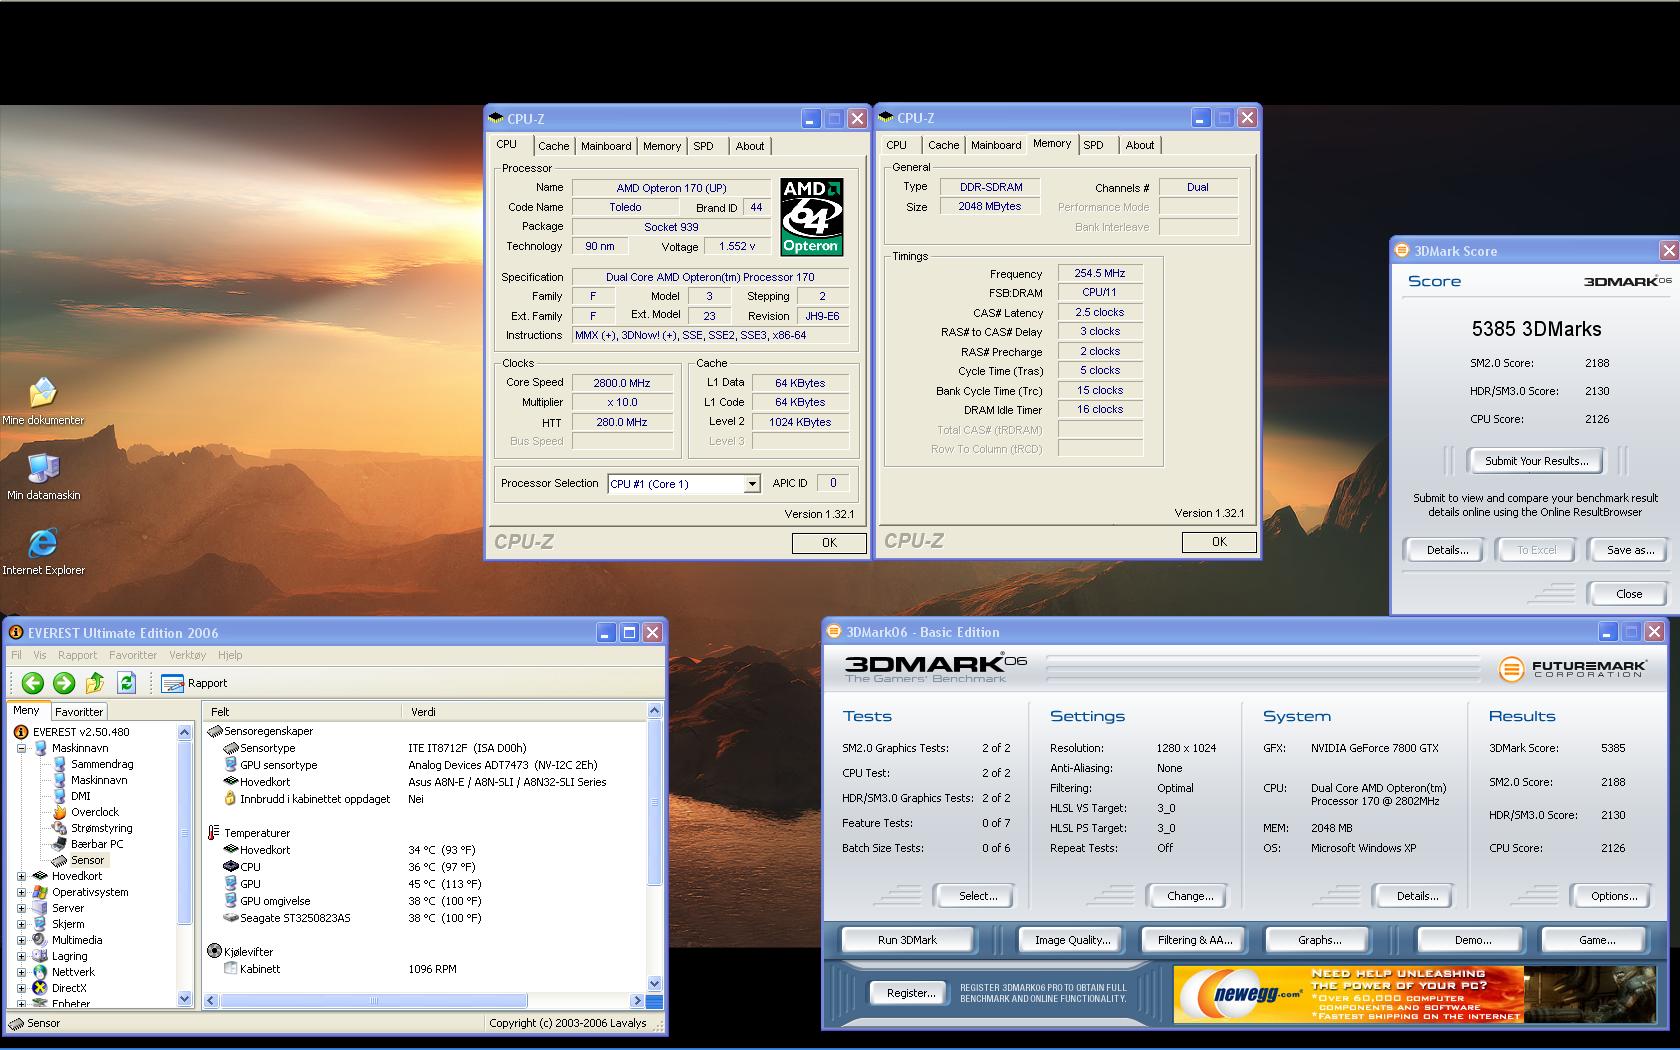This screenshot has width=1680, height=1050.
Task: Click the Kabinett fan row
Action: 425,969
